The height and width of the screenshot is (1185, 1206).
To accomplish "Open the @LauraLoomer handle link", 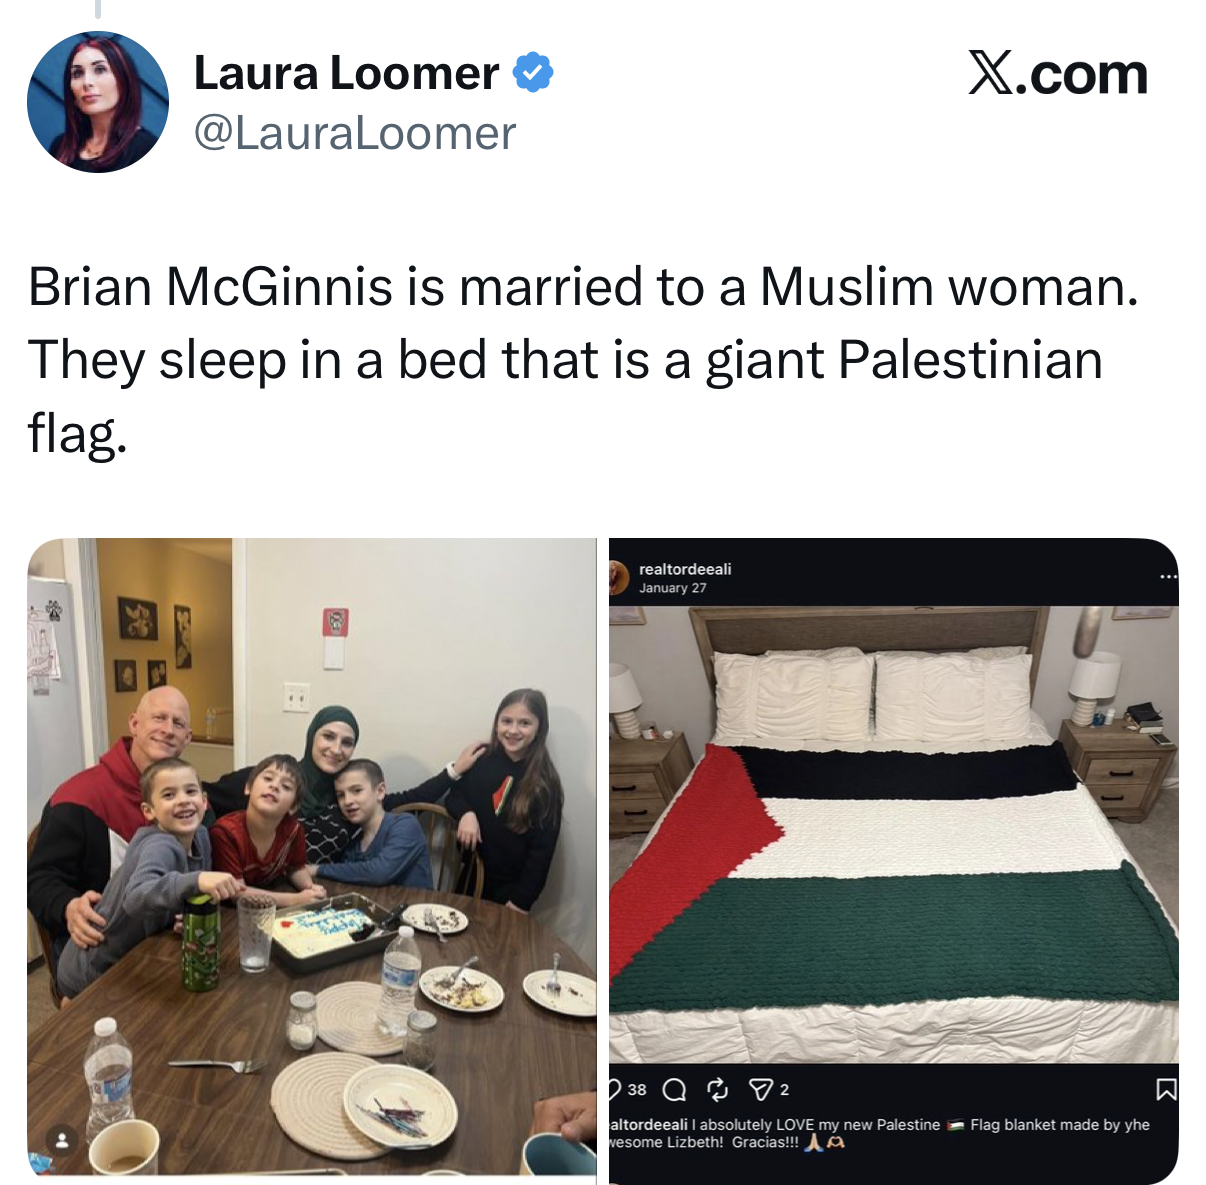I will coord(354,133).
